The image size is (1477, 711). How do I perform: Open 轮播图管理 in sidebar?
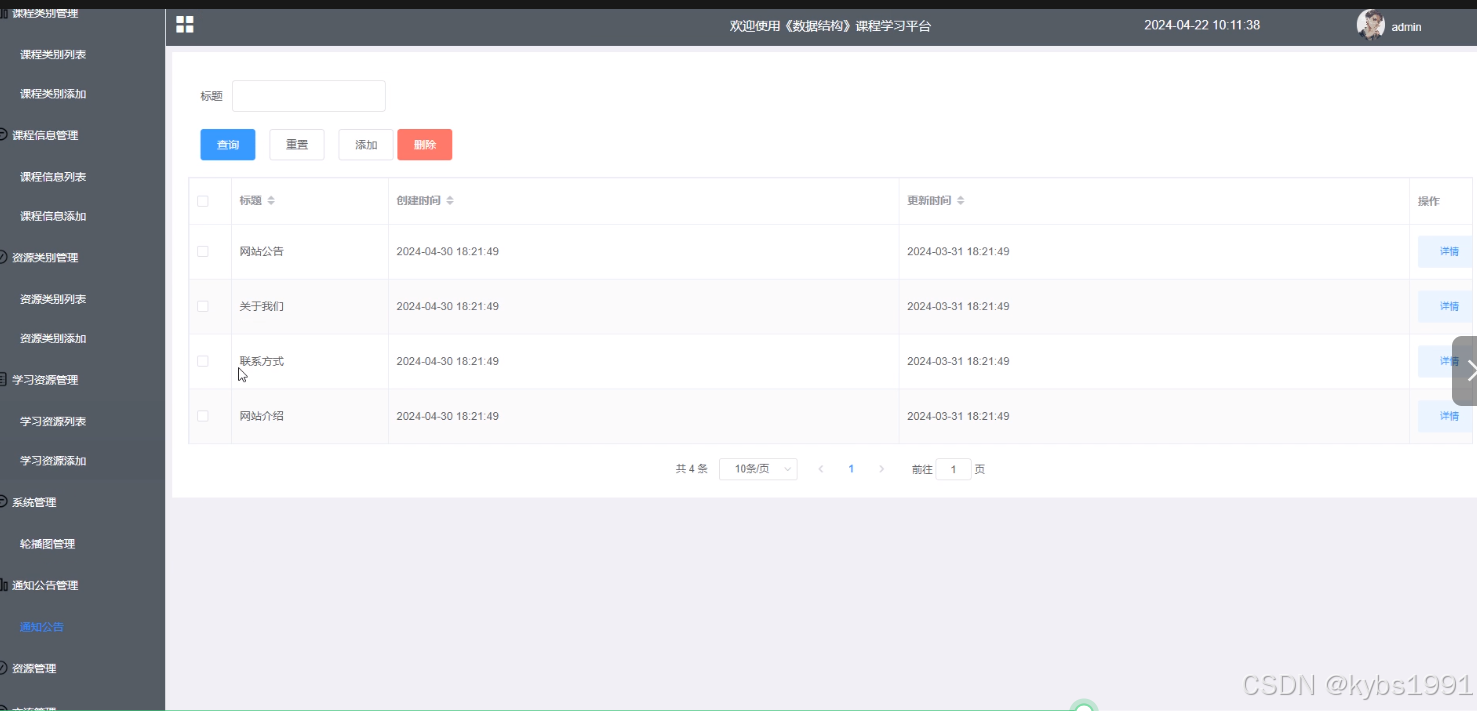pos(47,544)
